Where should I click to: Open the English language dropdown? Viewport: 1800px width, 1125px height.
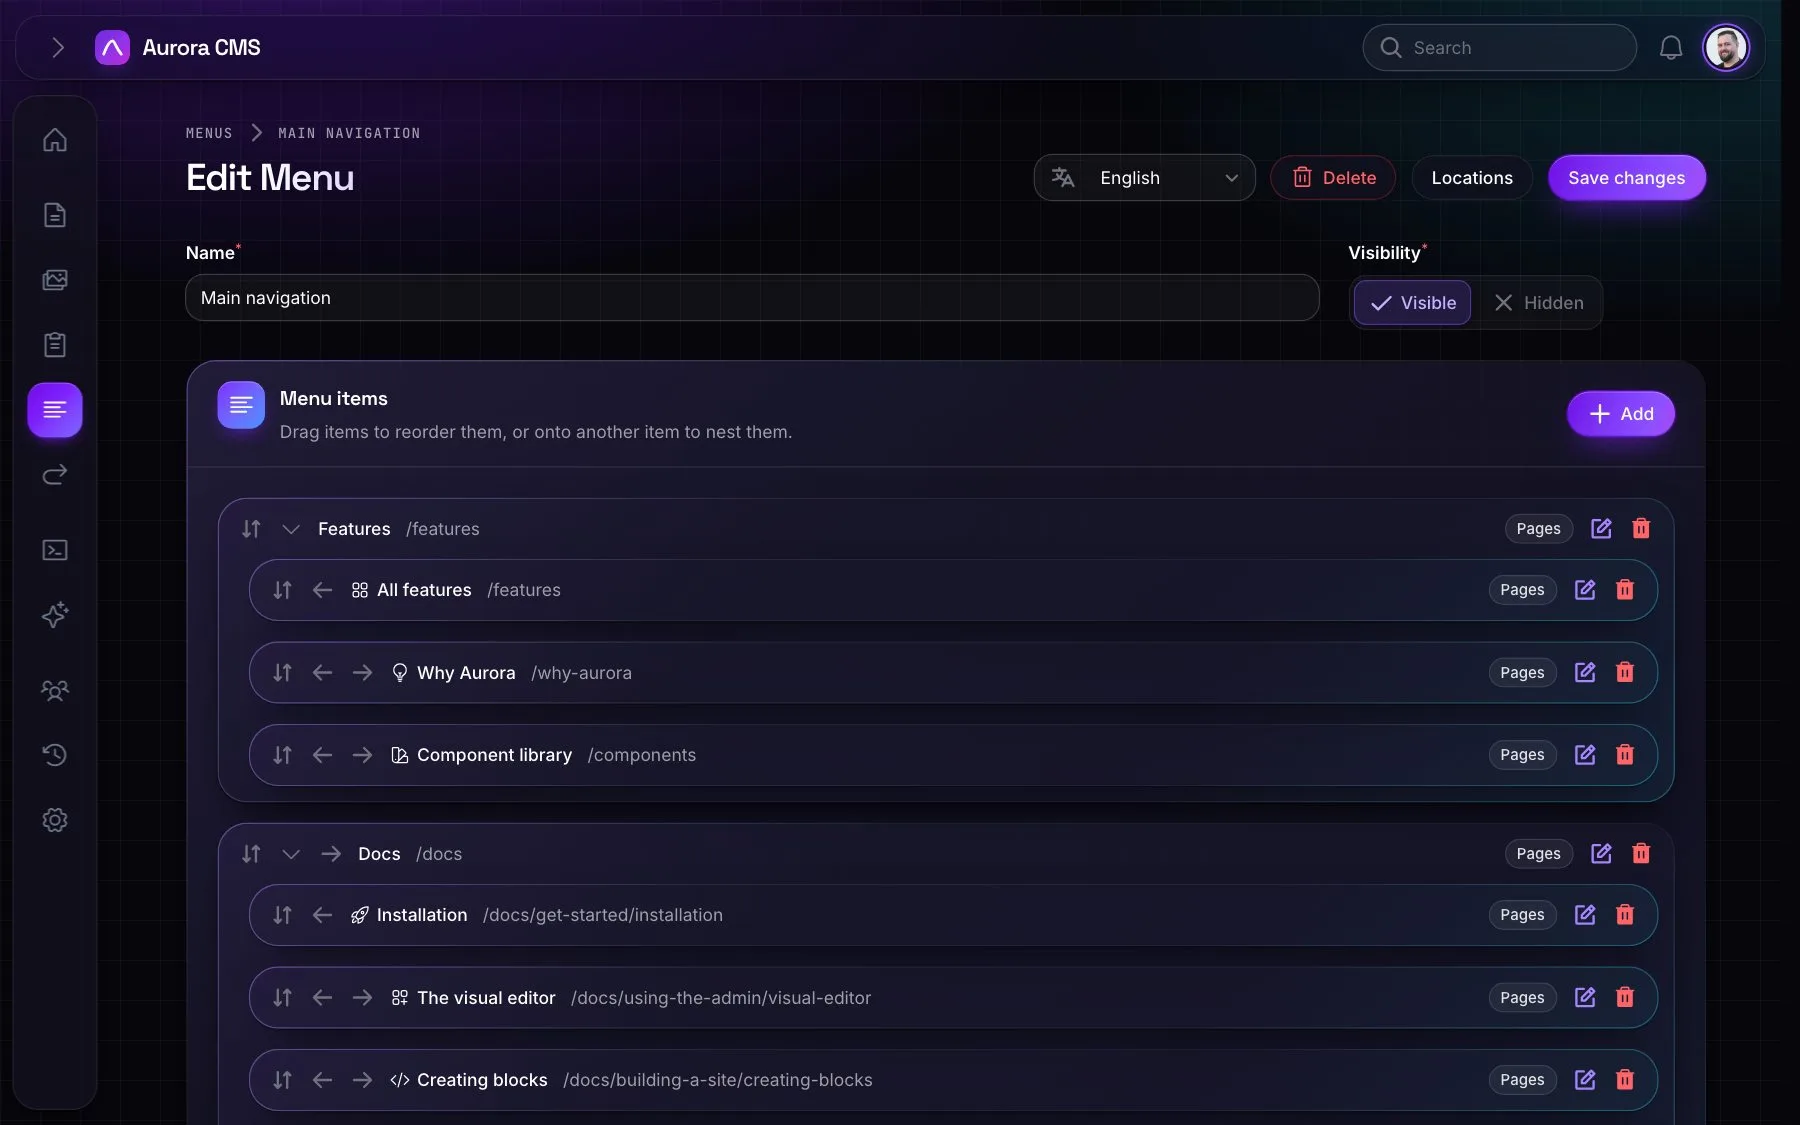coord(1144,178)
